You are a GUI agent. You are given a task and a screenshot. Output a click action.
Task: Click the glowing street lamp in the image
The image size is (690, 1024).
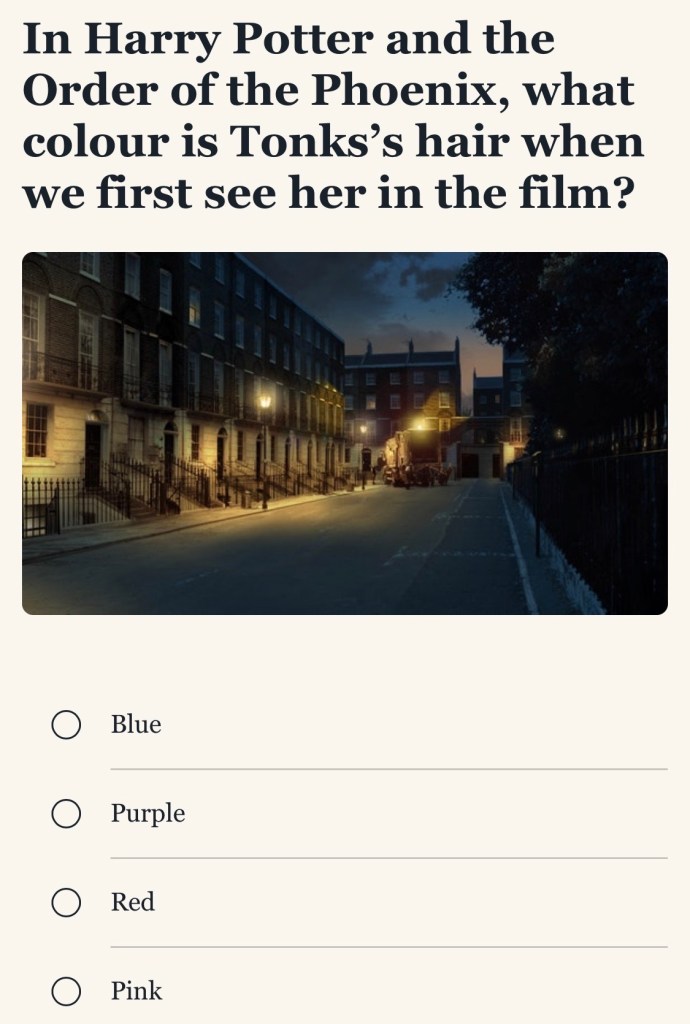click(x=265, y=402)
